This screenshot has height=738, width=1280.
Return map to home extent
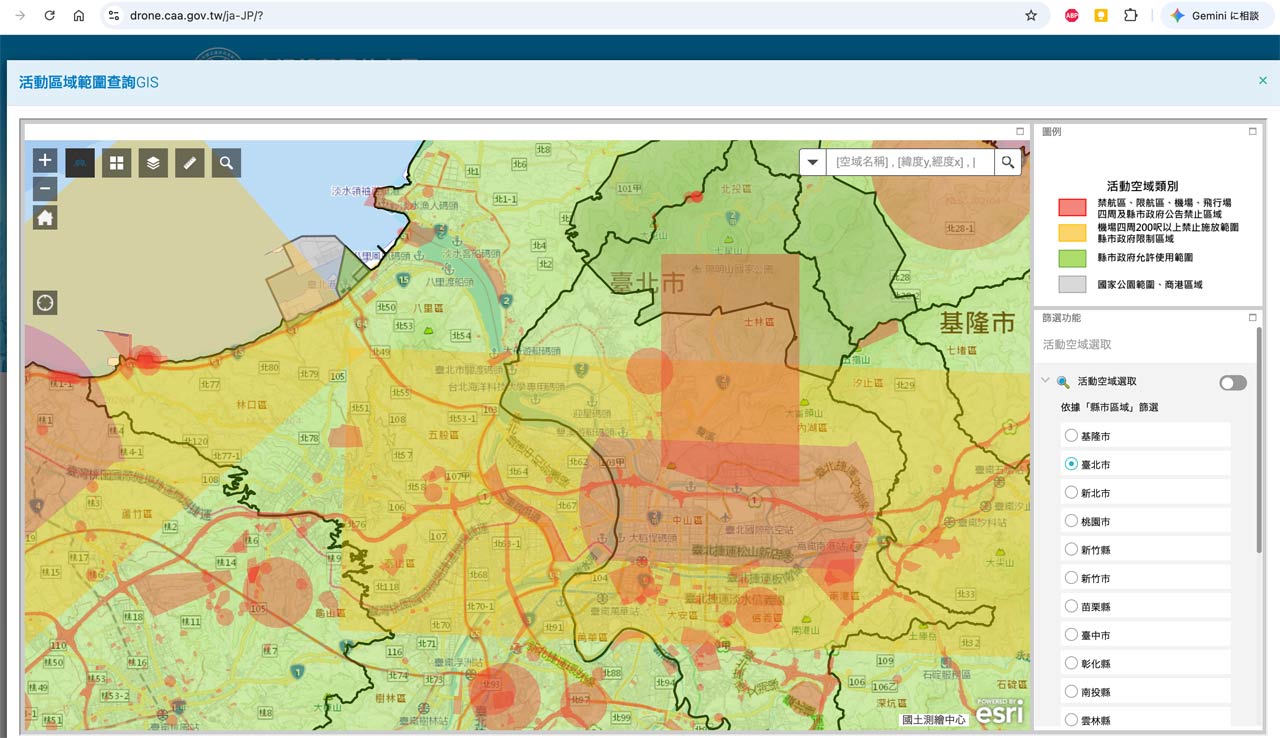(x=45, y=218)
